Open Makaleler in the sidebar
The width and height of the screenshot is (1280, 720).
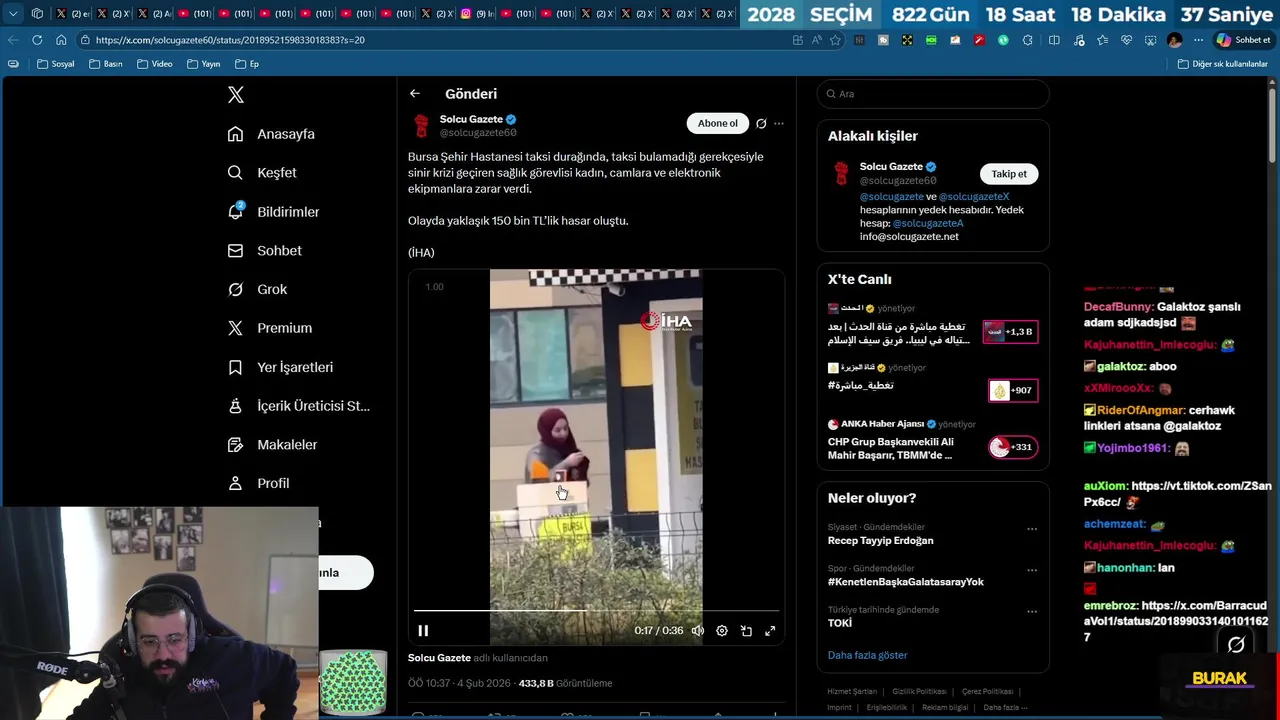(272, 445)
